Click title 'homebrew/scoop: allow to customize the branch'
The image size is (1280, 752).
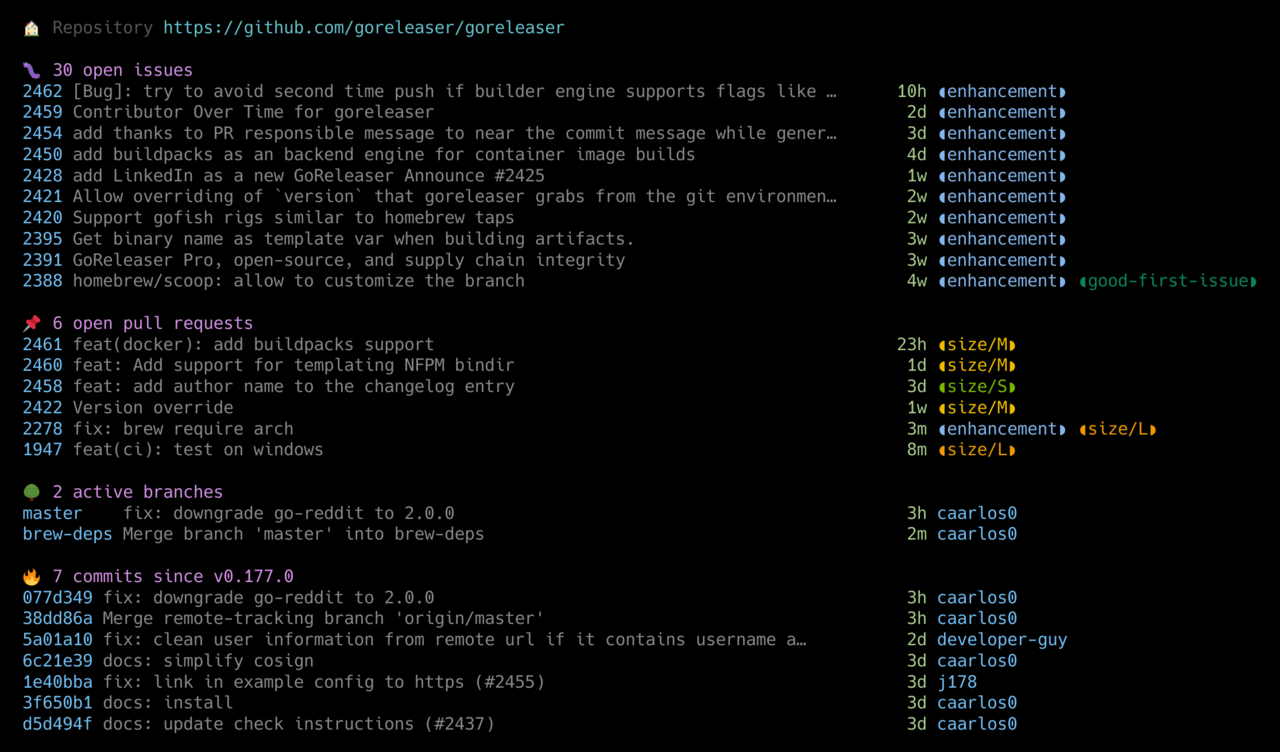[x=299, y=281]
